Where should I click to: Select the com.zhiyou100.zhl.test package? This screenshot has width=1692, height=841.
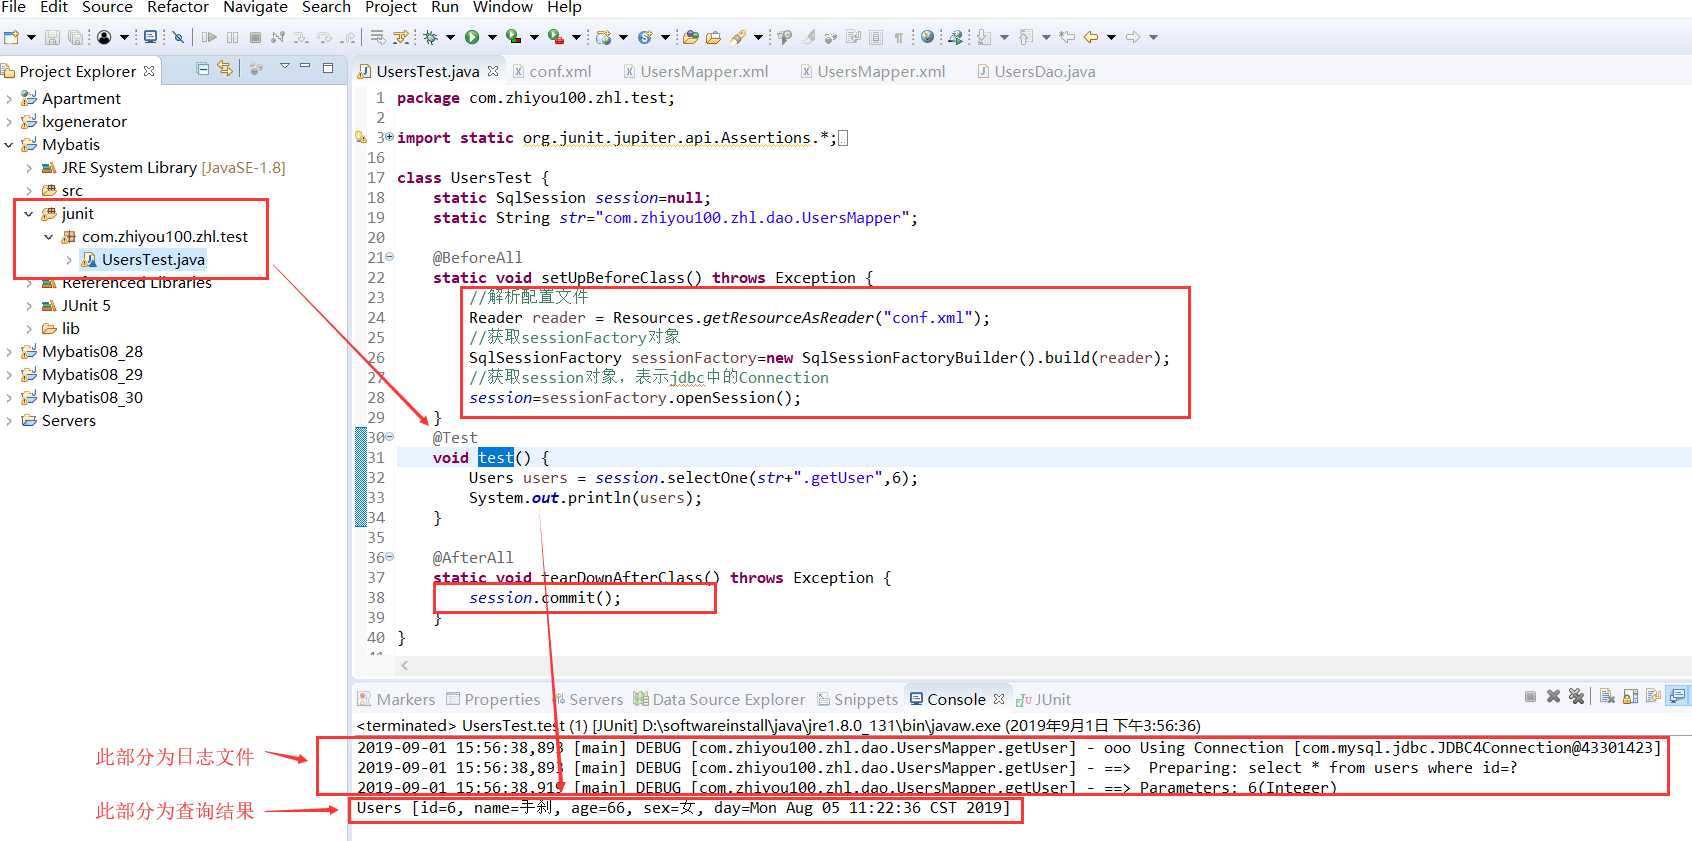point(155,236)
